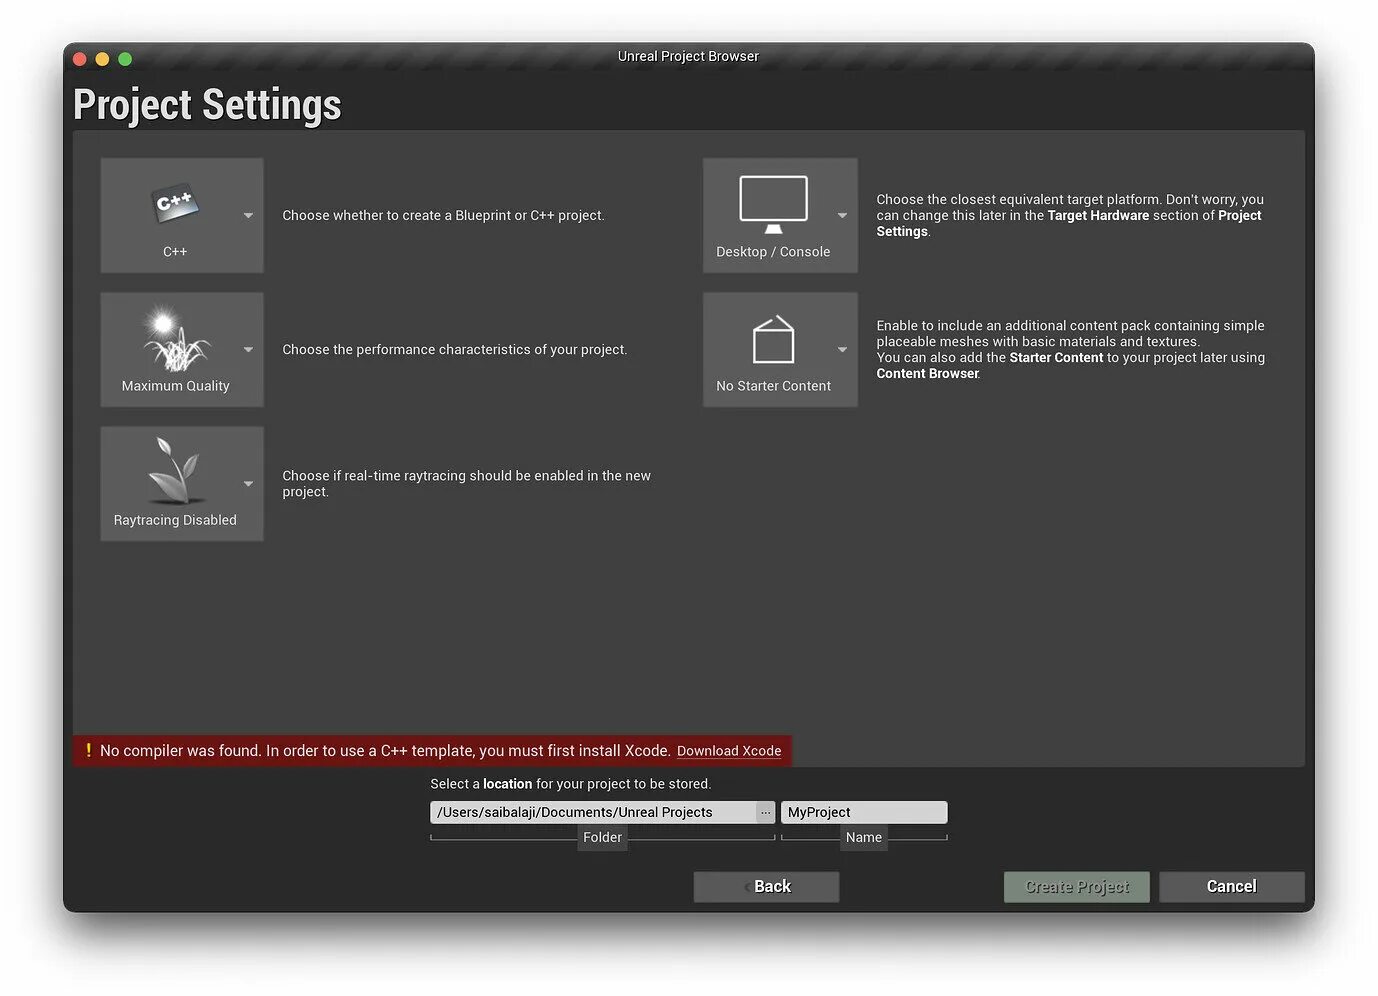Click the Raytracing Disabled sprout icon
Image resolution: width=1378 pixels, height=996 pixels.
coord(175,470)
